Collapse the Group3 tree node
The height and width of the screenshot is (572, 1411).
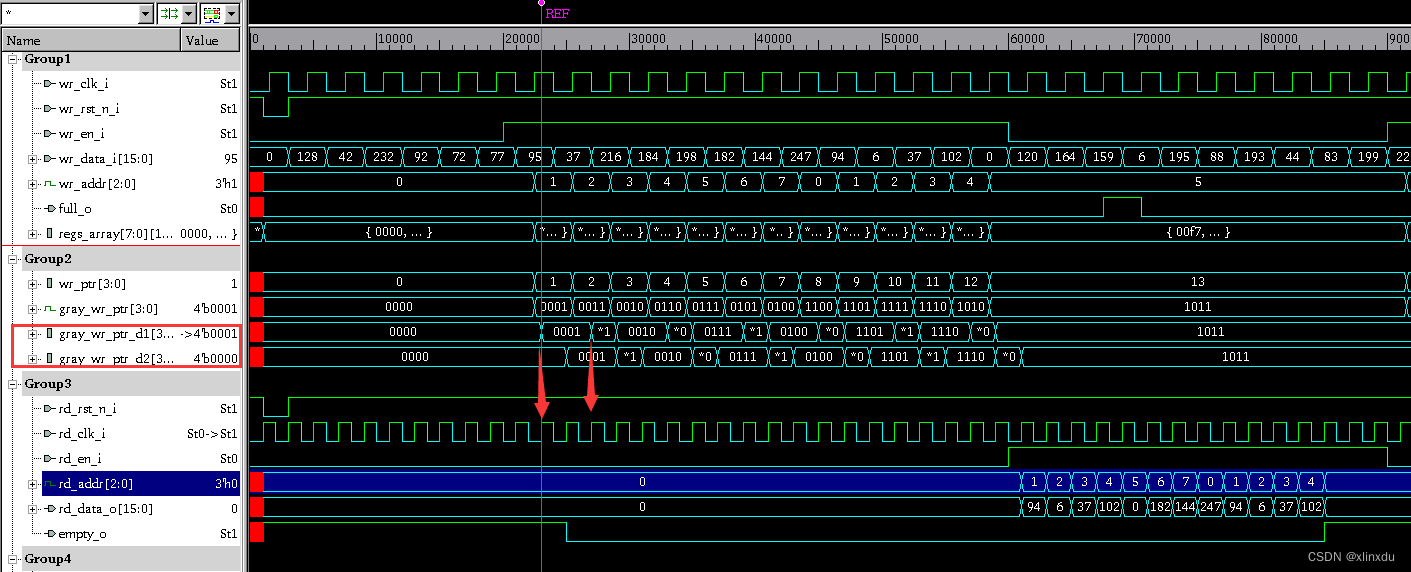coord(14,384)
